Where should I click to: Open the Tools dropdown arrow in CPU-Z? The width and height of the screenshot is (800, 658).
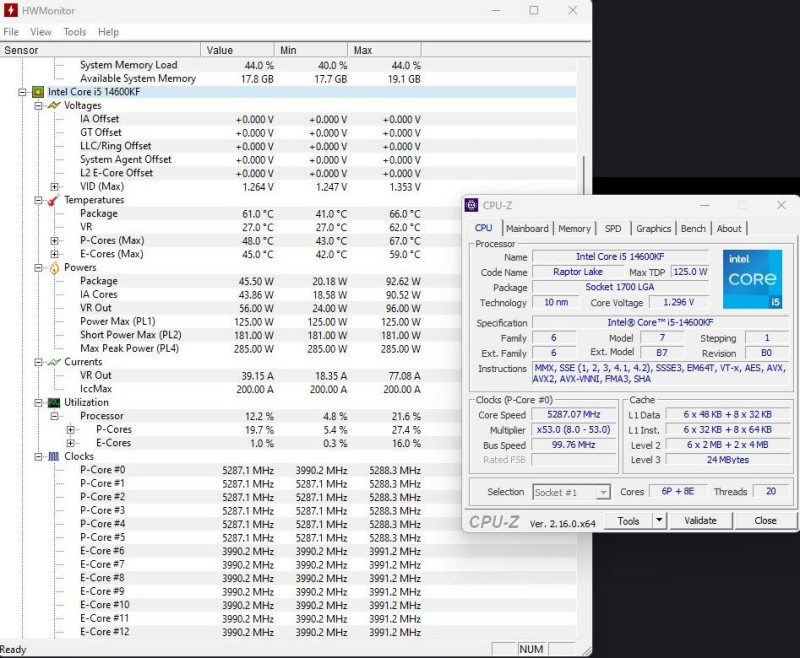(659, 521)
